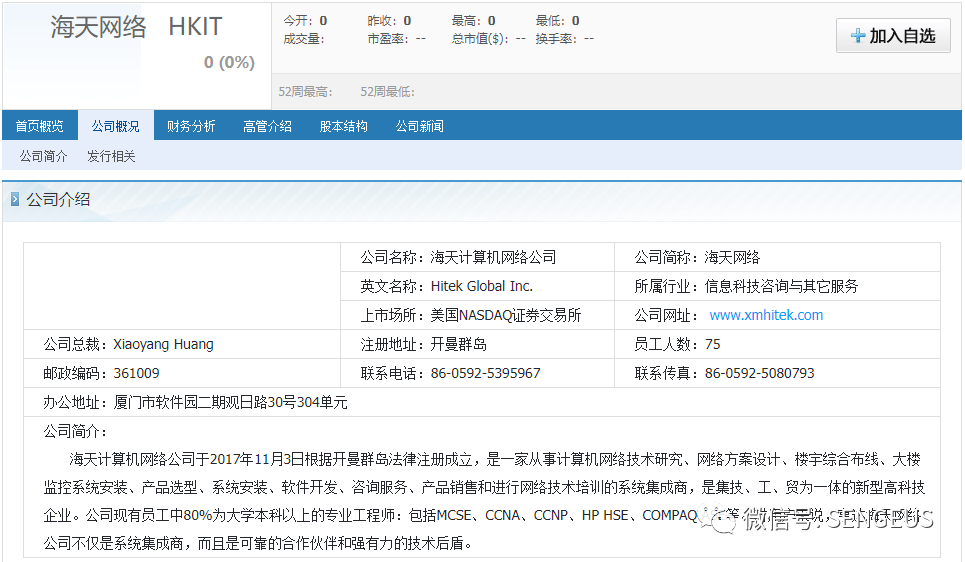Click the 总市值($) field

coord(489,39)
